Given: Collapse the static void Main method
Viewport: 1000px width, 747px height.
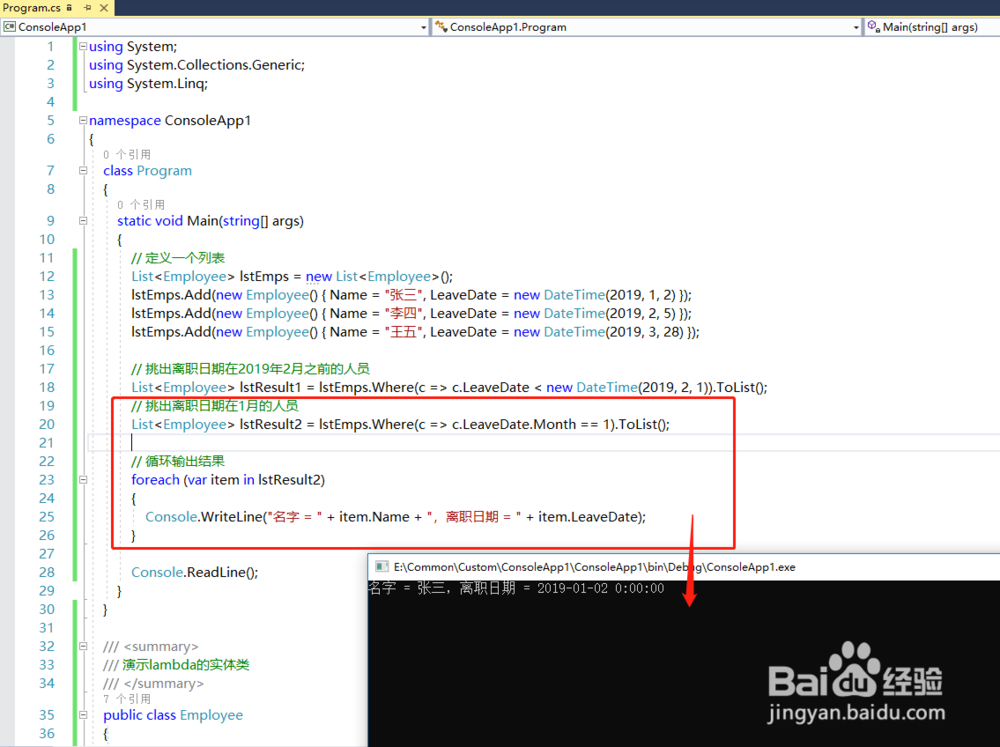Looking at the screenshot, I should [83, 221].
